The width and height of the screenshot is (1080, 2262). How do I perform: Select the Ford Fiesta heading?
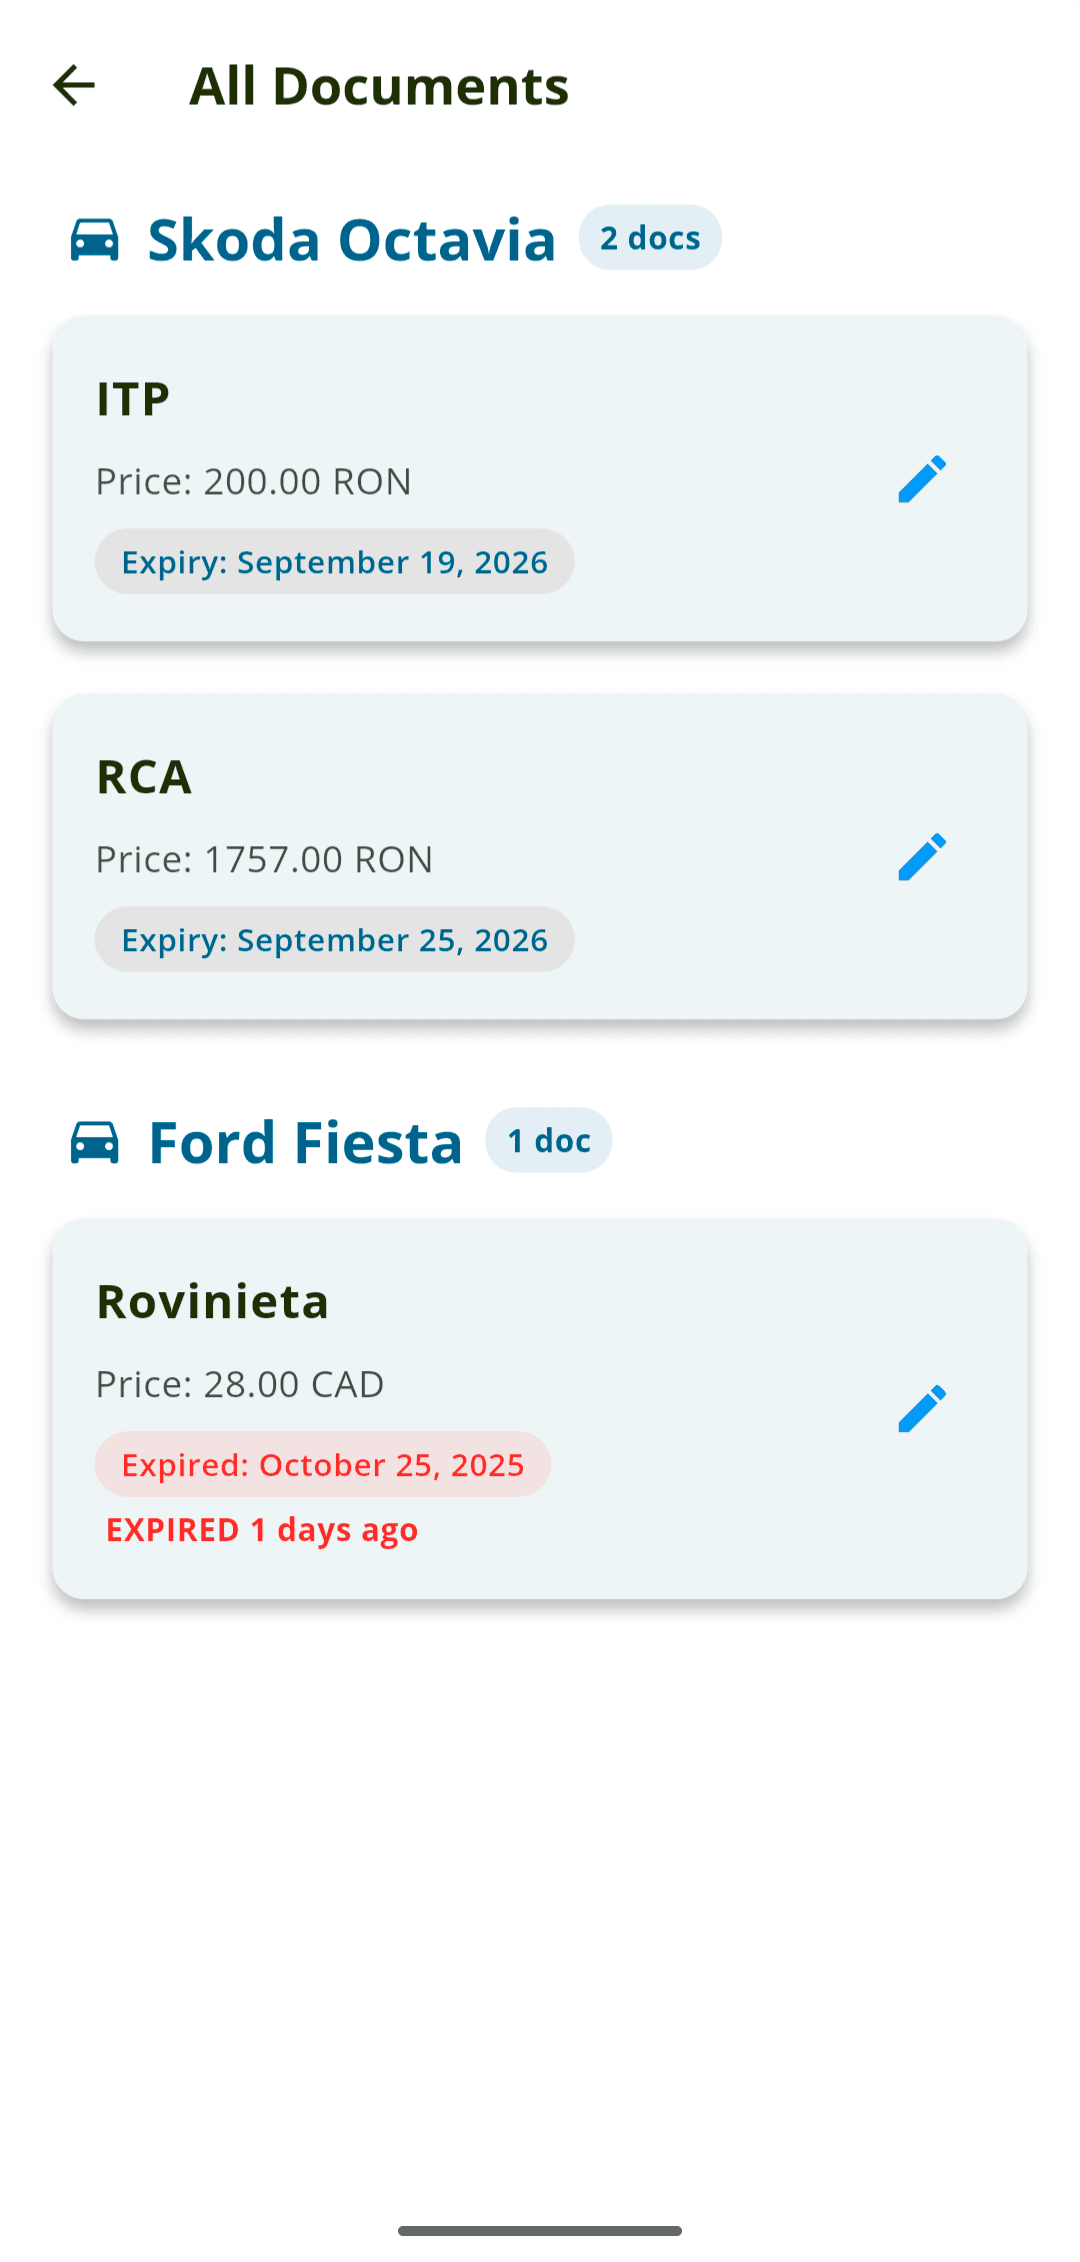tap(305, 1142)
